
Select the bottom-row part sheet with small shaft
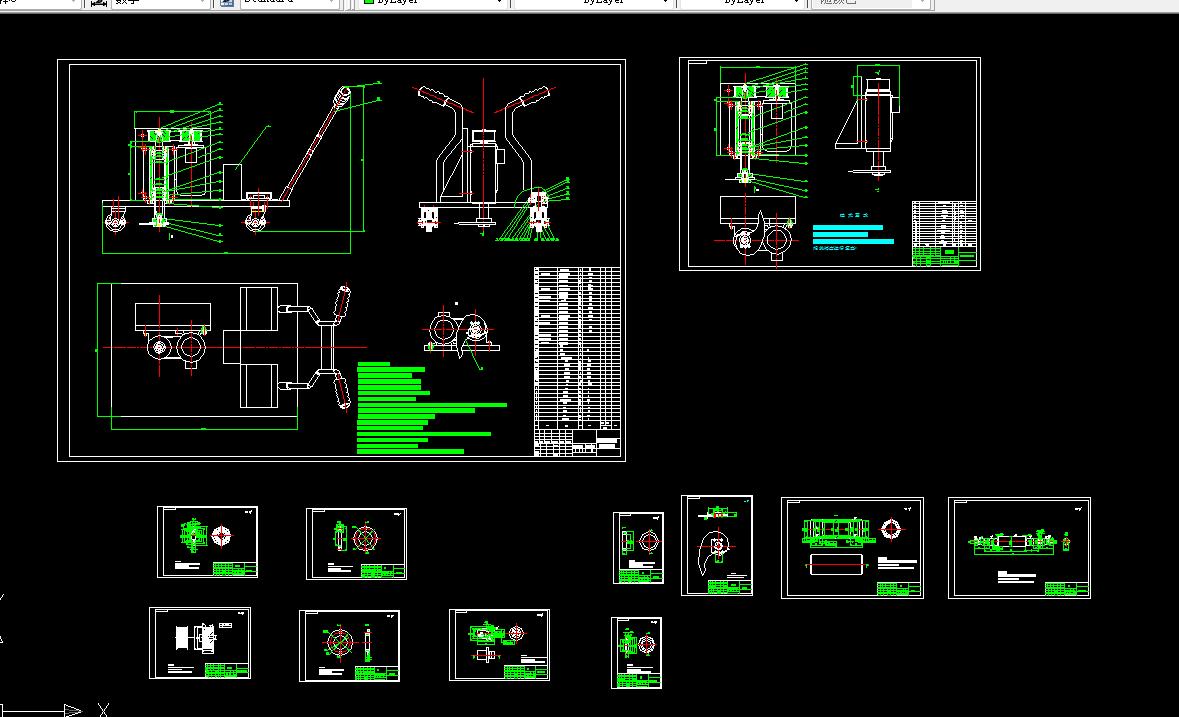point(499,645)
